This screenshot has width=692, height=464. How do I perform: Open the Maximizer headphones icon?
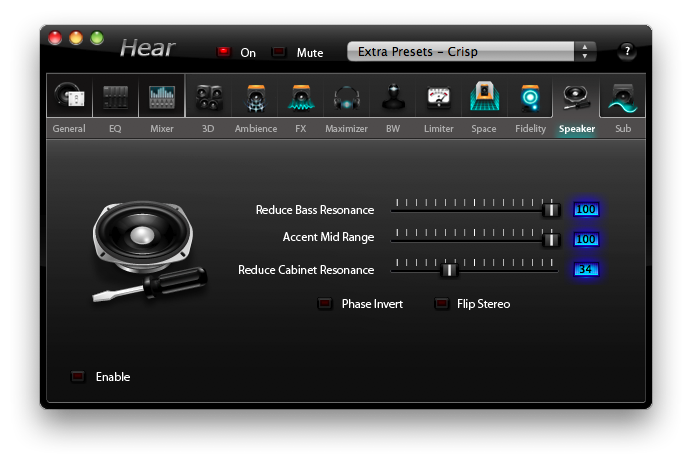[x=347, y=98]
